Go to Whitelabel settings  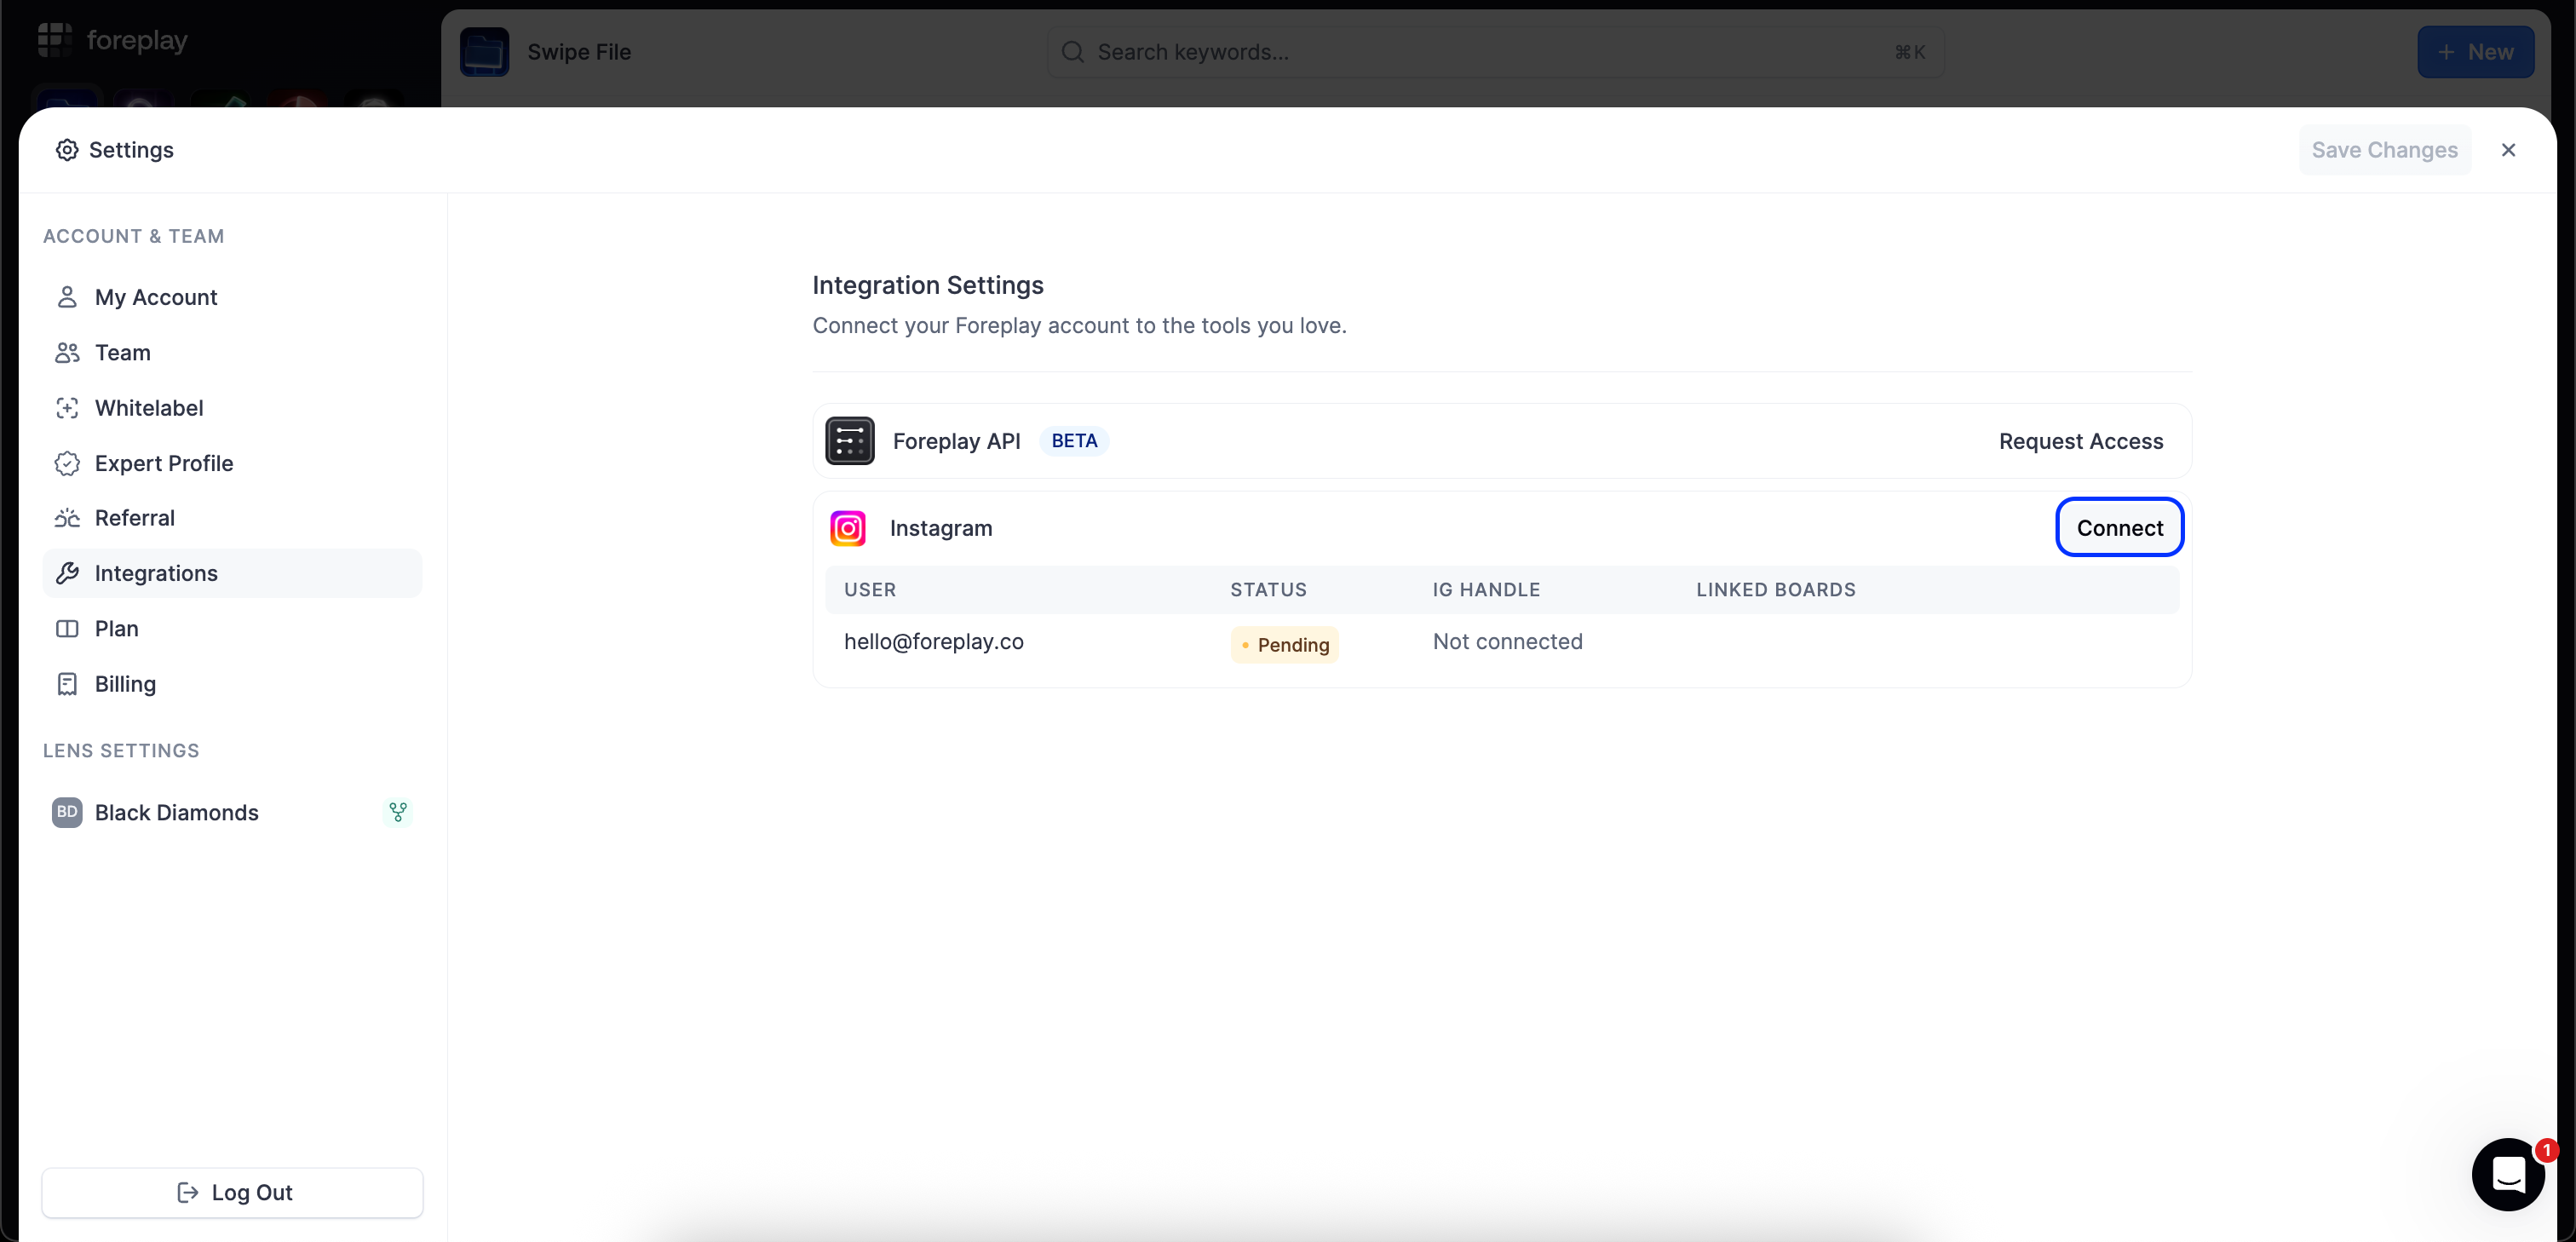tap(232, 408)
